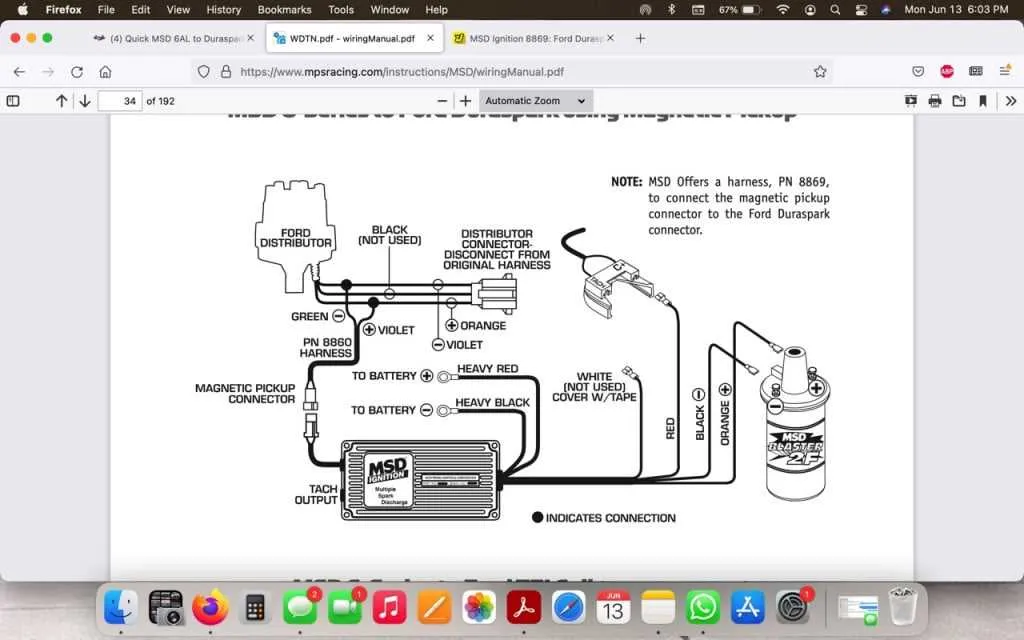
Task: Open the Calculator from Dock
Action: [x=255, y=607]
